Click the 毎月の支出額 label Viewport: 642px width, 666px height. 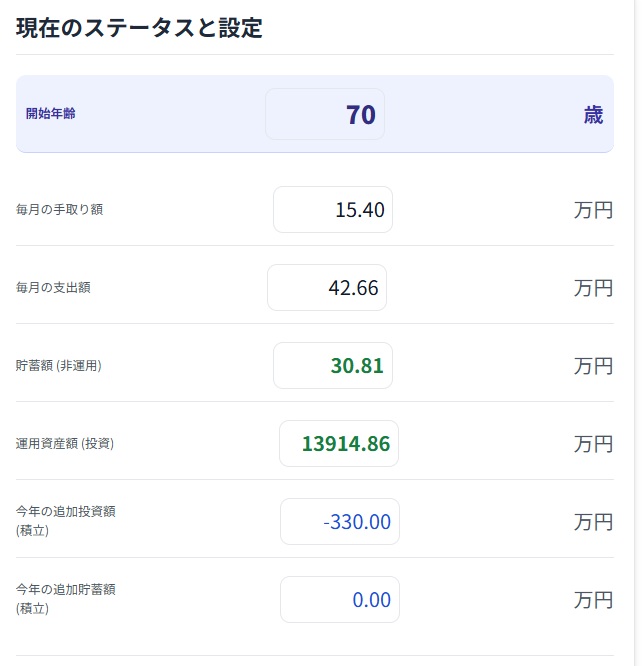(x=53, y=288)
